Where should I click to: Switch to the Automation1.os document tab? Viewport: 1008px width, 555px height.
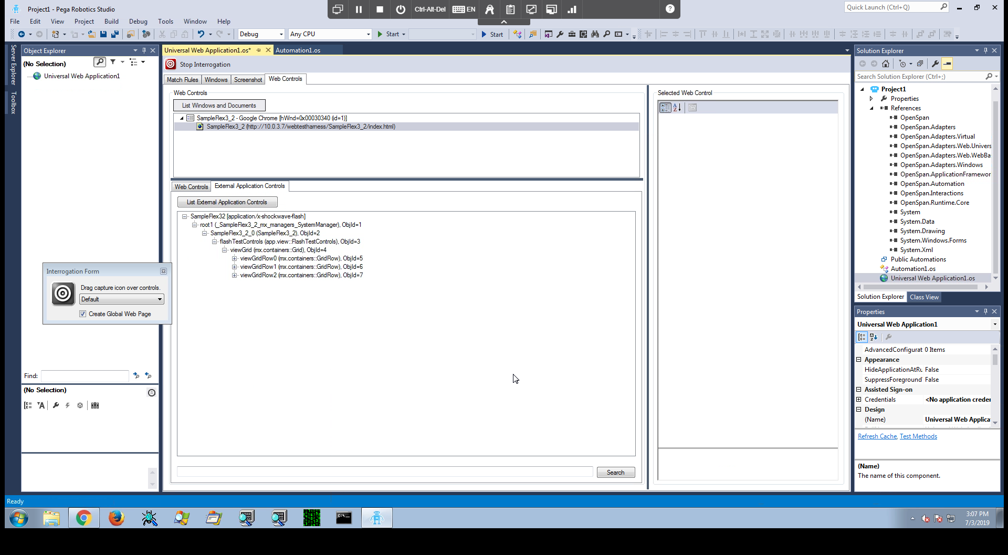click(x=298, y=50)
